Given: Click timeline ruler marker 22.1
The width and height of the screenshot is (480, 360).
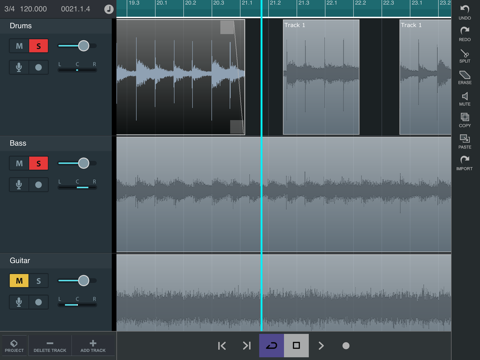Looking at the screenshot, I should click(x=332, y=3).
